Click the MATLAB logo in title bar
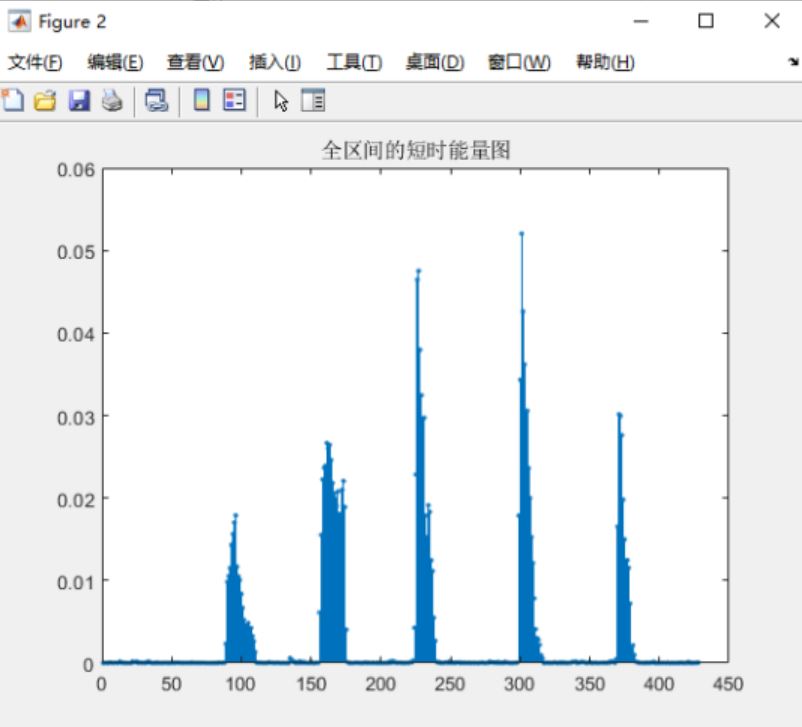The image size is (802, 727). click(x=19, y=21)
